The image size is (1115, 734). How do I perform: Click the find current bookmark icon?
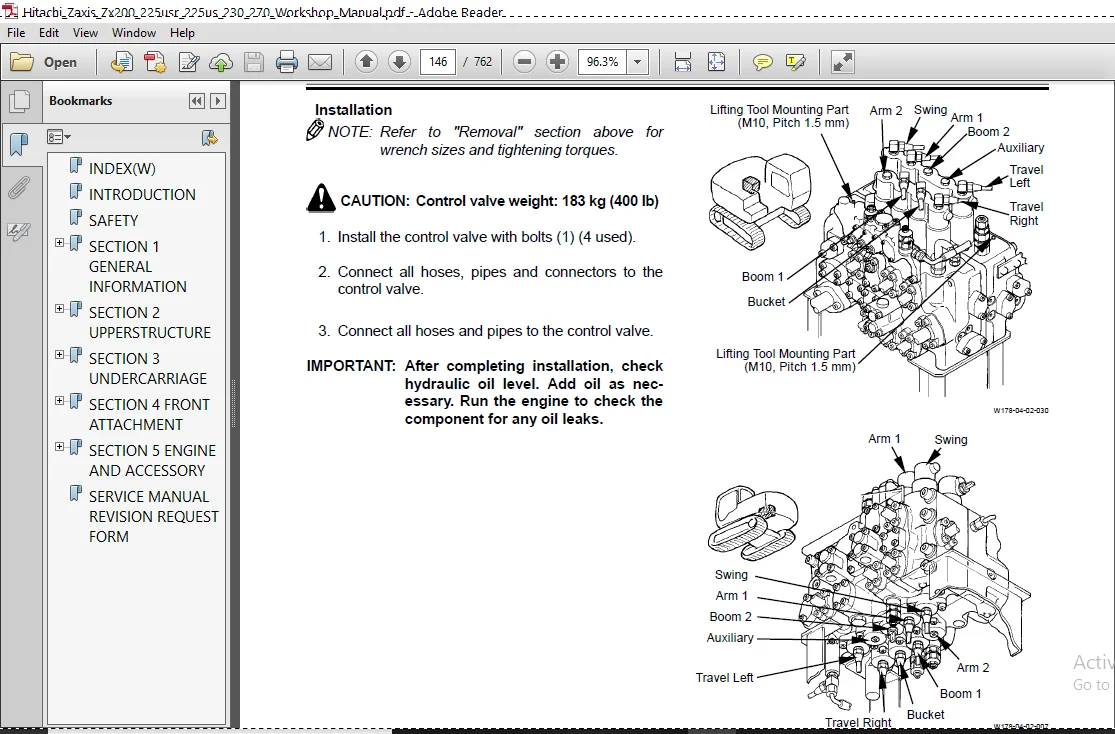pos(209,137)
